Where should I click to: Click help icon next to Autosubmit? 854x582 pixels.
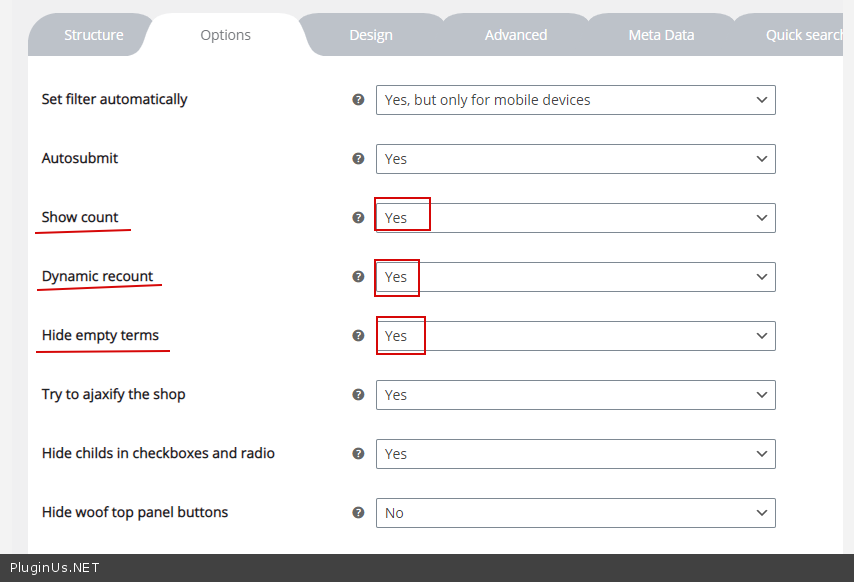tap(358, 159)
